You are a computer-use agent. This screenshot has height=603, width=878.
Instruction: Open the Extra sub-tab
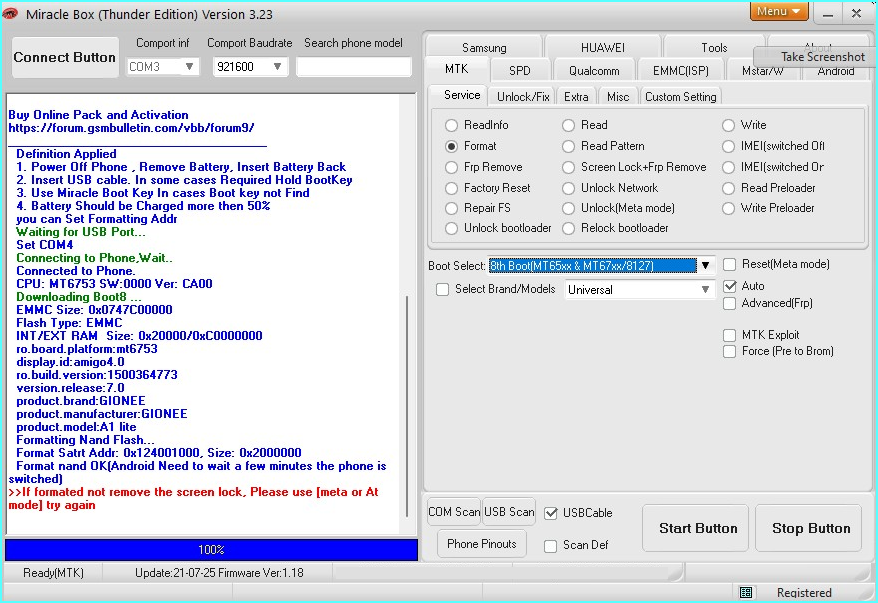point(576,97)
